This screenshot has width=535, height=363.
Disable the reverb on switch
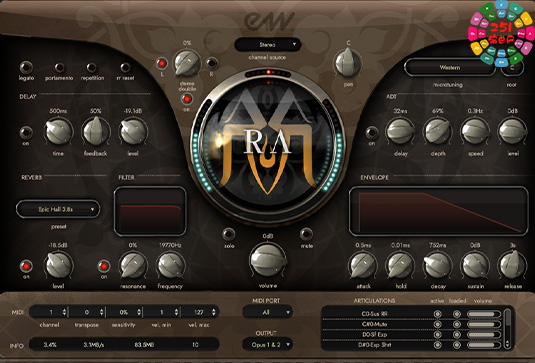(26, 266)
